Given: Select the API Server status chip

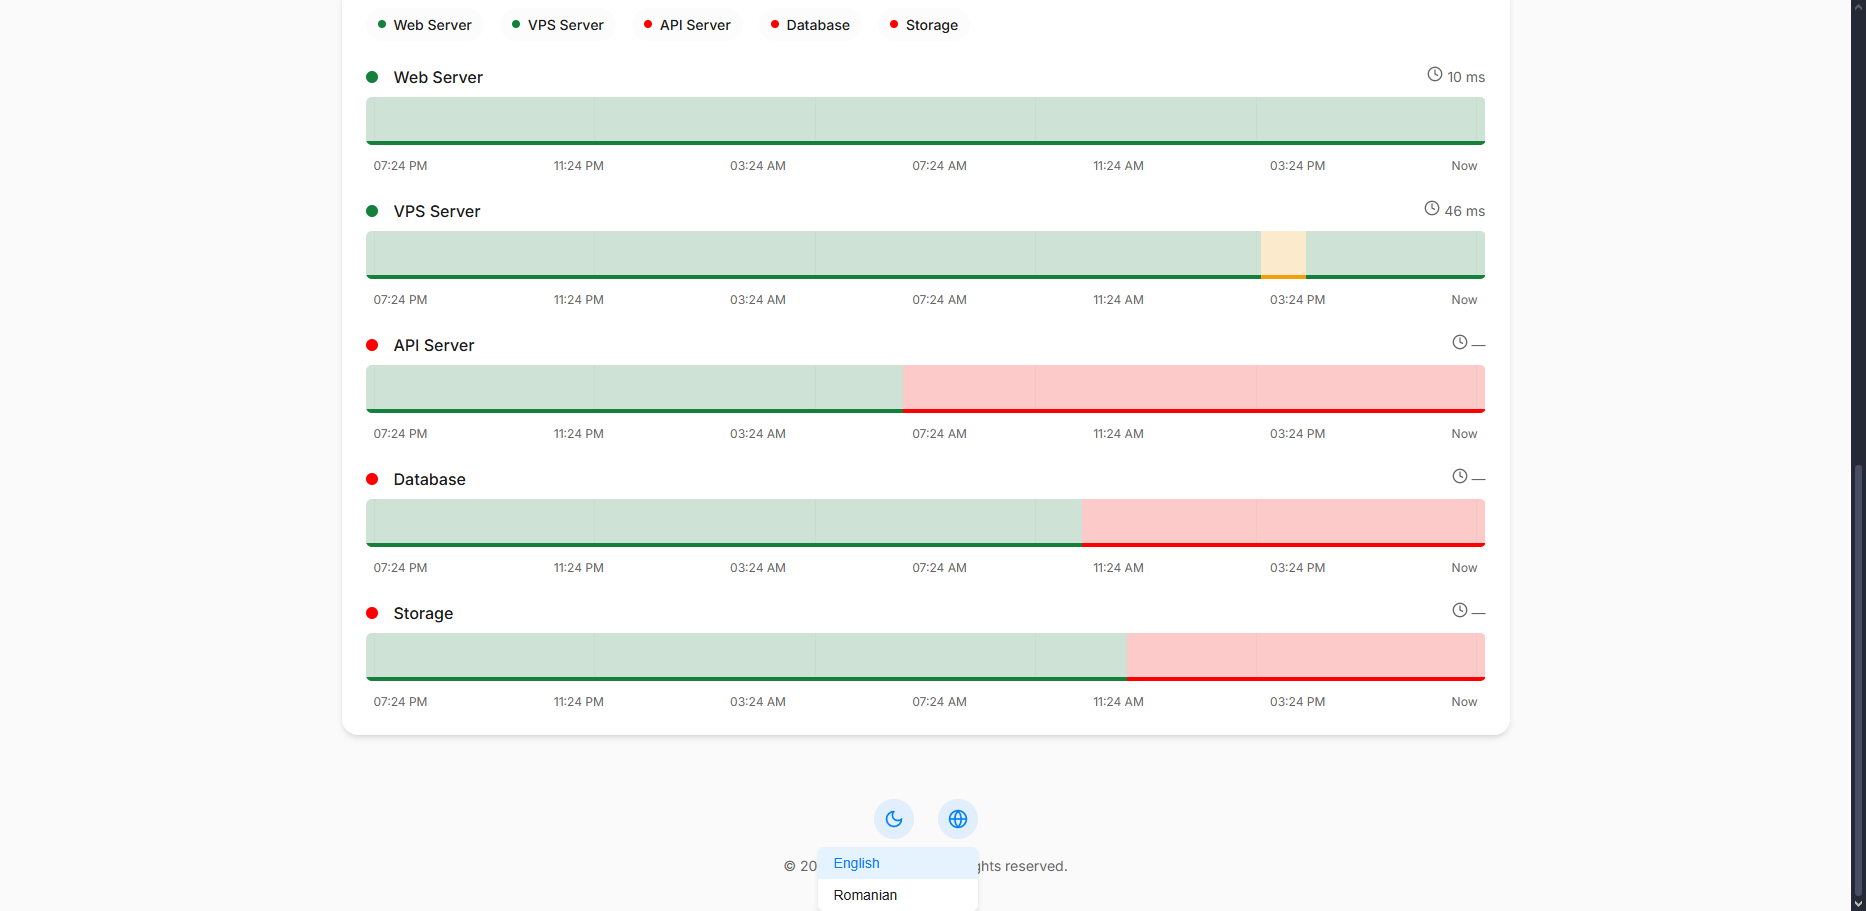Looking at the screenshot, I should coord(687,25).
